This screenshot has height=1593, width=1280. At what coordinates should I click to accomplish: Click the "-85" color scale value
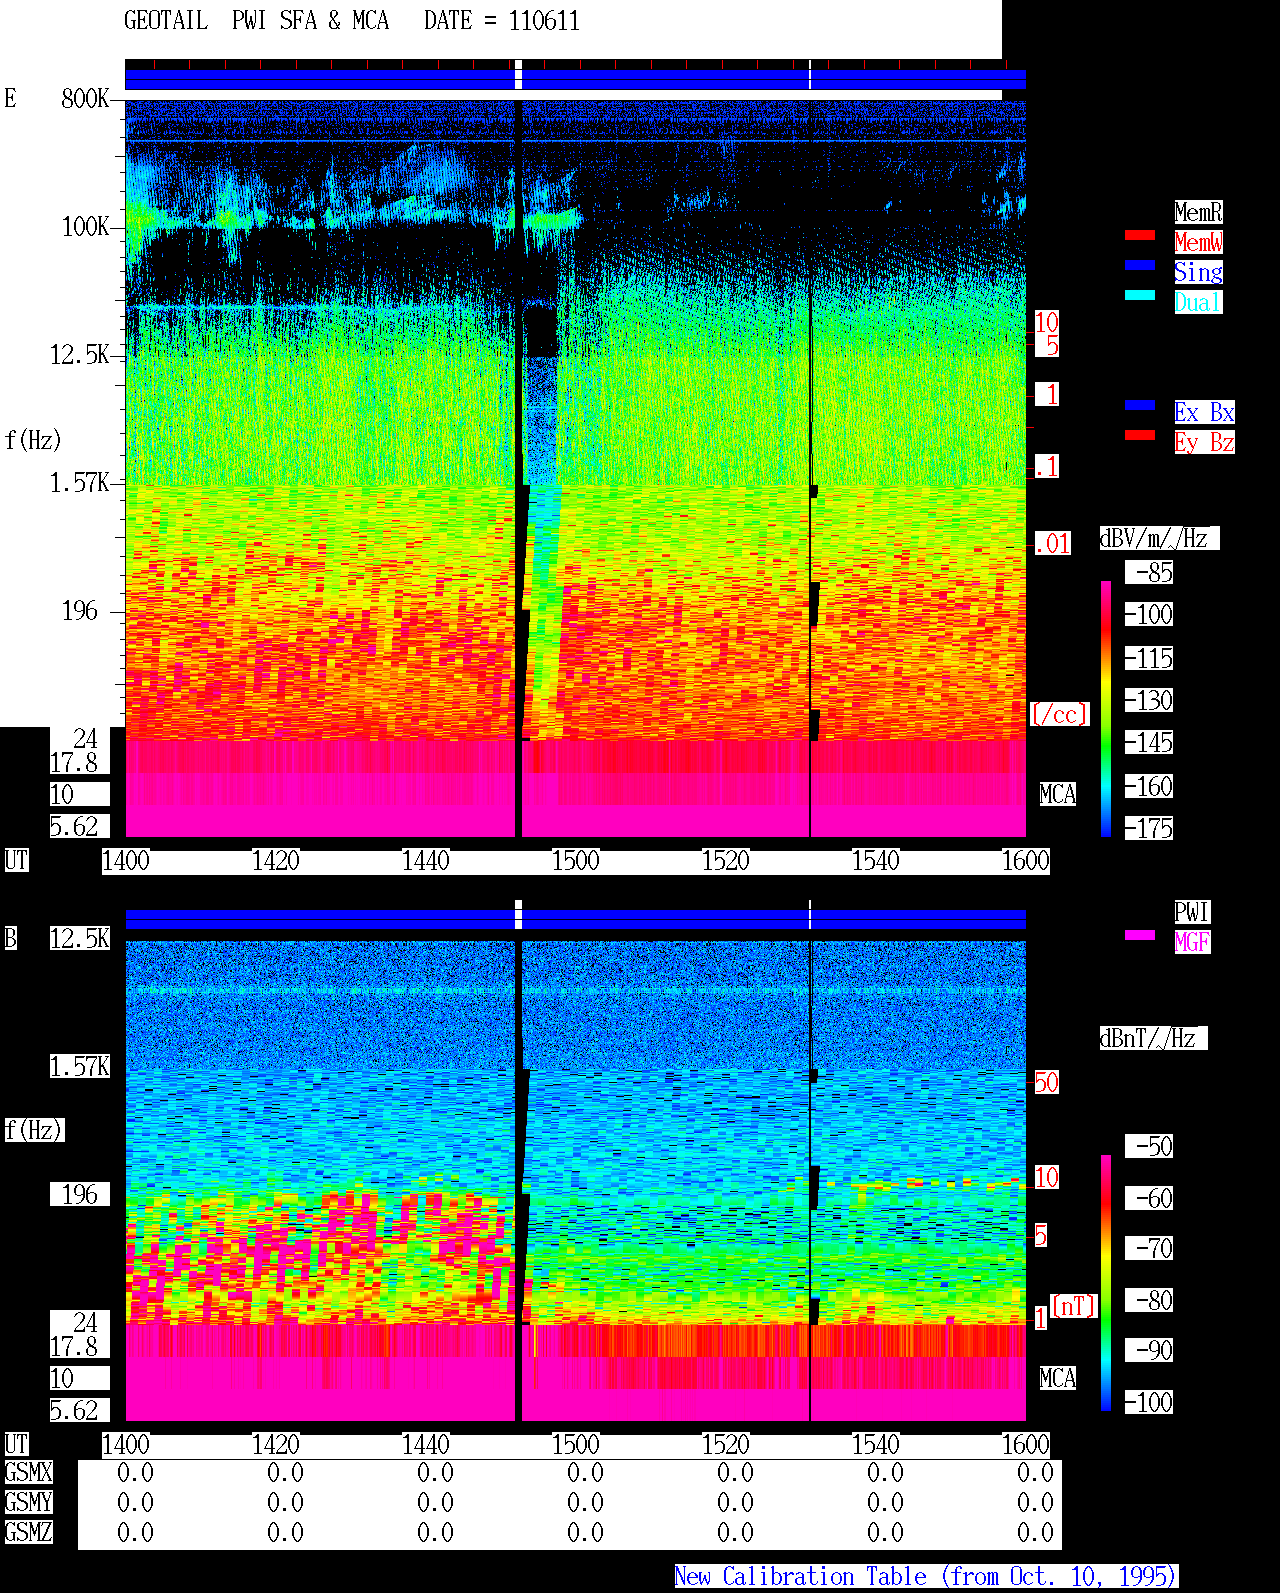1149,572
